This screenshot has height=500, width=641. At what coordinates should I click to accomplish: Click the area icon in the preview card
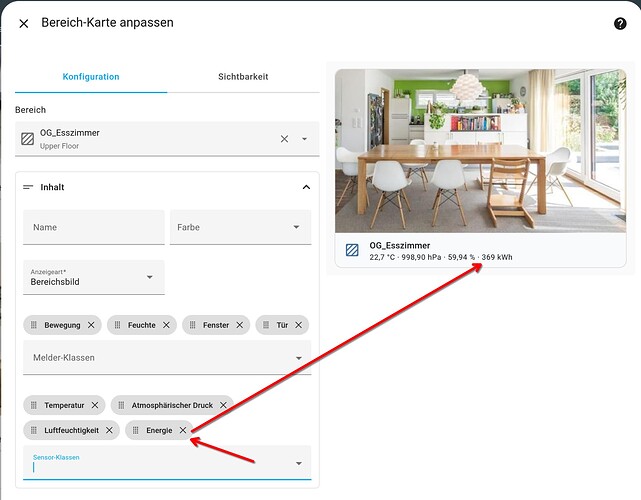tap(352, 250)
